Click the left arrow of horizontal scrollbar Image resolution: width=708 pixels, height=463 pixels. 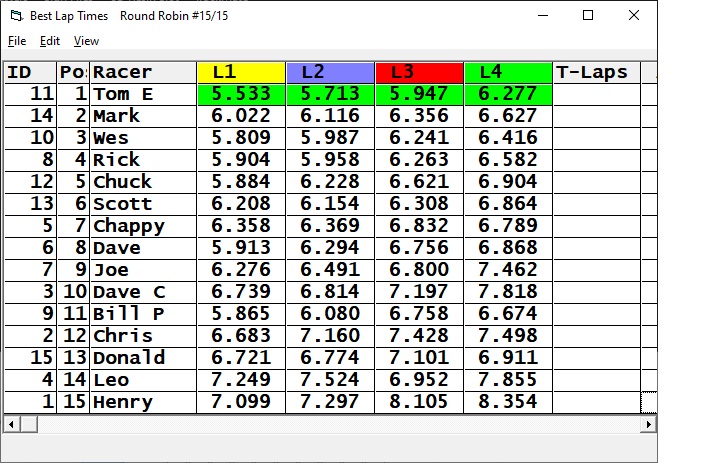coord(11,424)
